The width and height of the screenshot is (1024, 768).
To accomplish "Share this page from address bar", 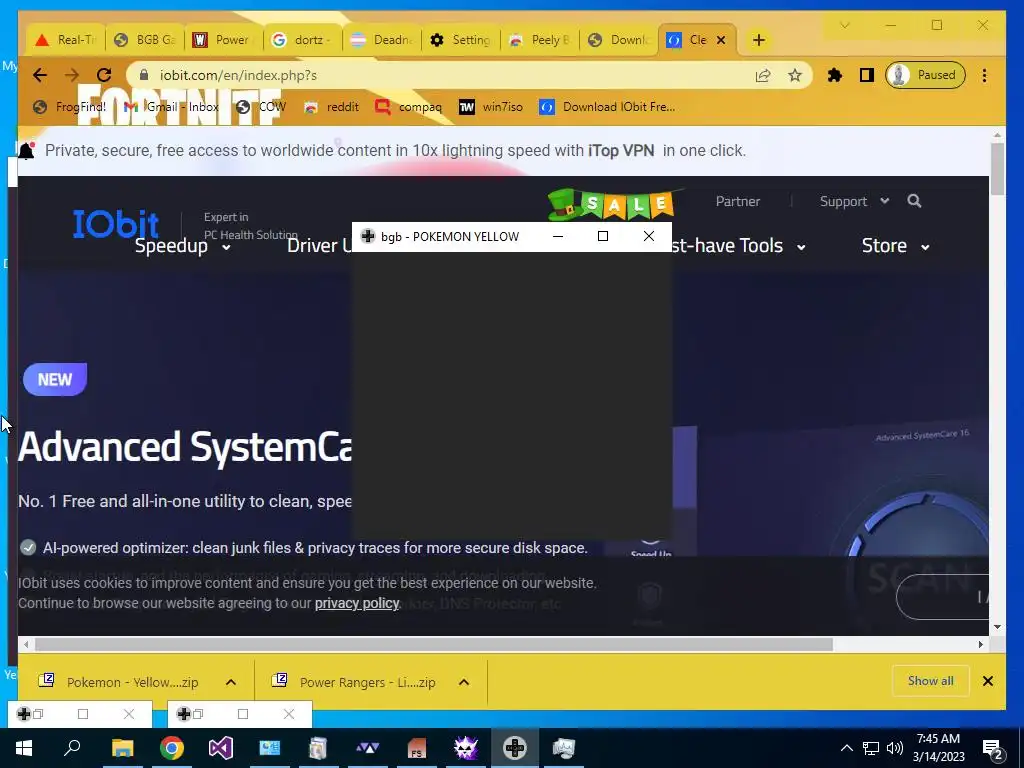I will pos(763,75).
